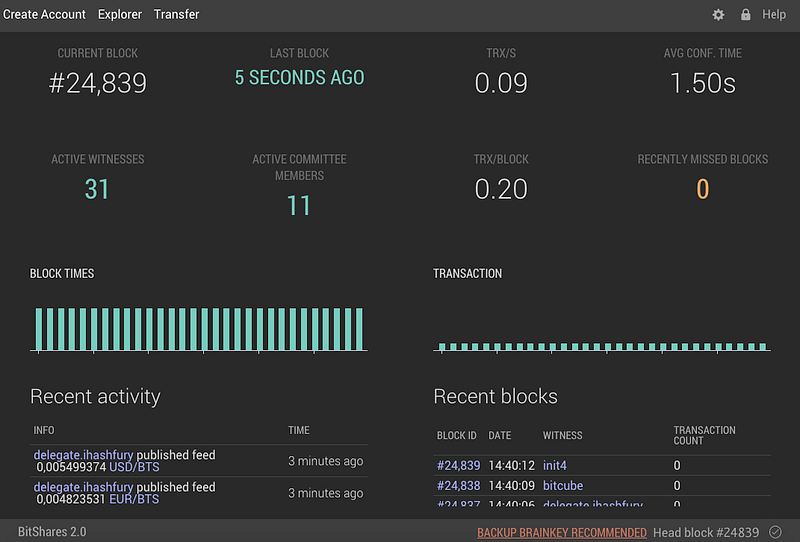Open the EUR/BTS market link
This screenshot has width=800, height=542.
[x=134, y=499]
